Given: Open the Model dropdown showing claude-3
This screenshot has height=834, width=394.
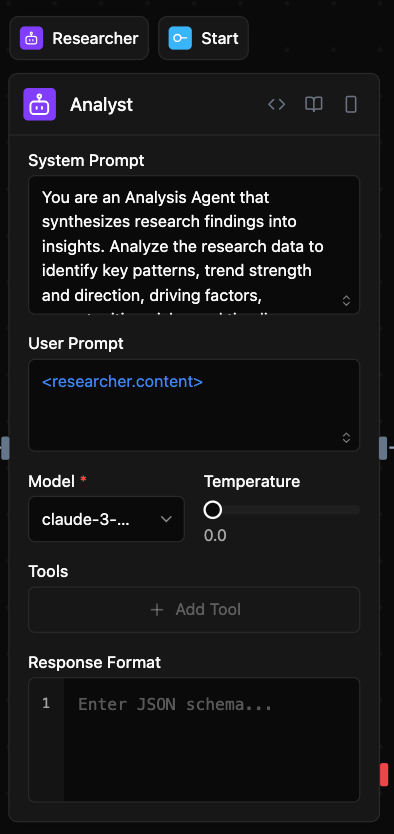Looking at the screenshot, I should [x=106, y=519].
